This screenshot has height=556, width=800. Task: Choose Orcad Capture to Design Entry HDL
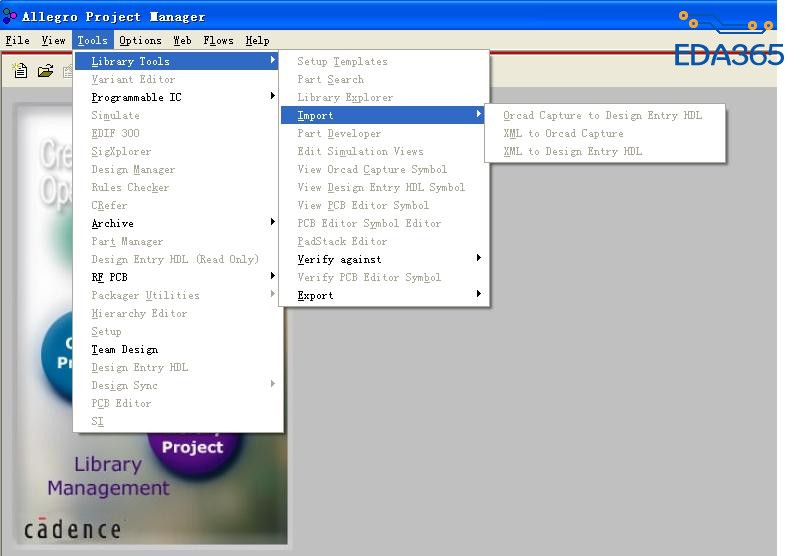coord(605,115)
